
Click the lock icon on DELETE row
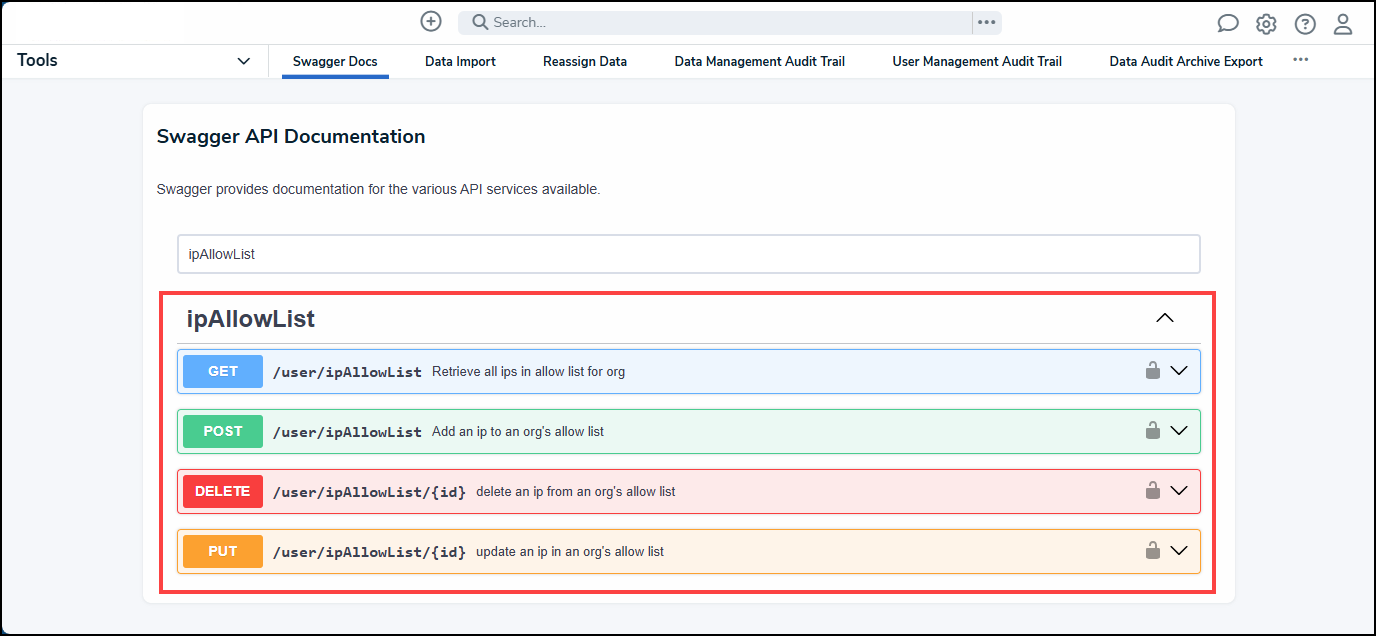click(x=1152, y=490)
